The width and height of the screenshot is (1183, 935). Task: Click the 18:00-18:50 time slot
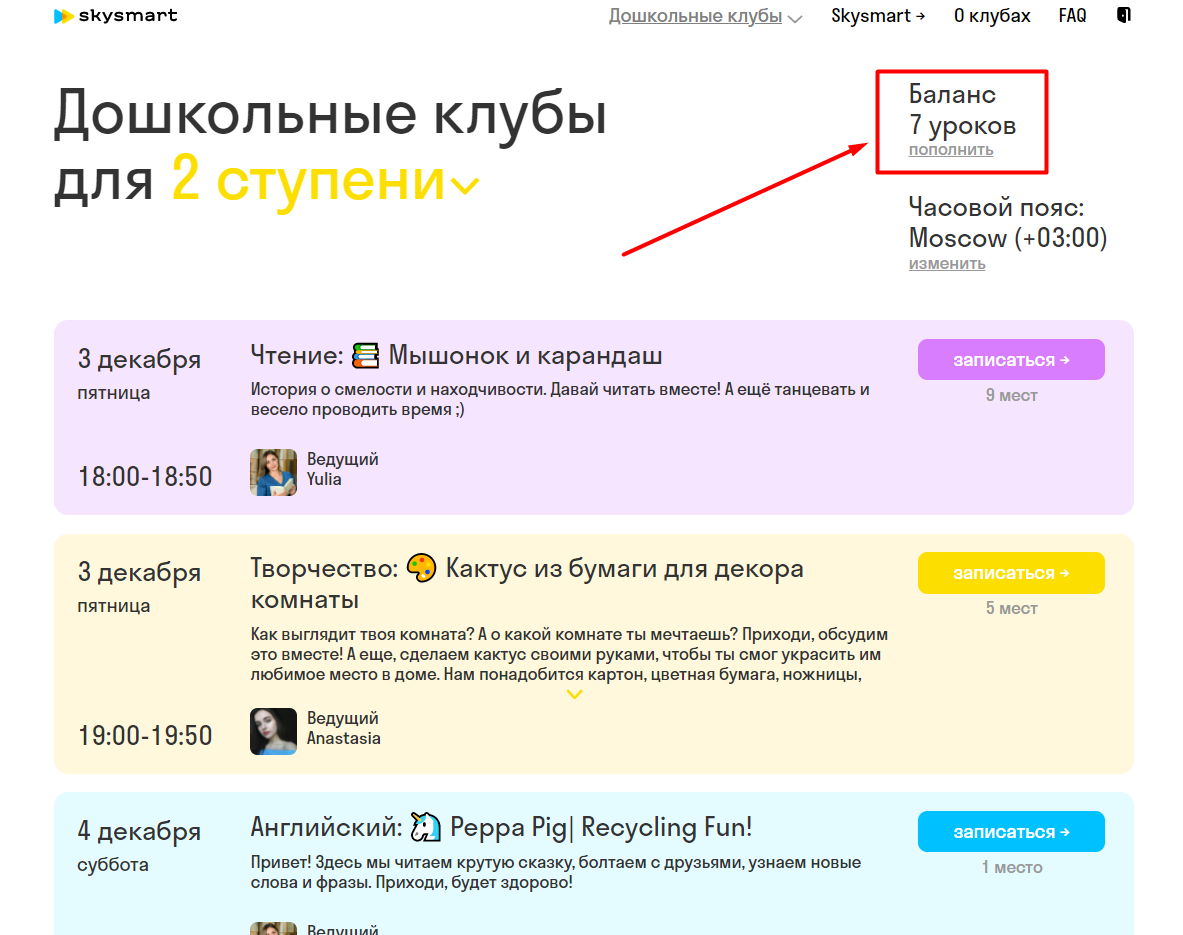[146, 477]
